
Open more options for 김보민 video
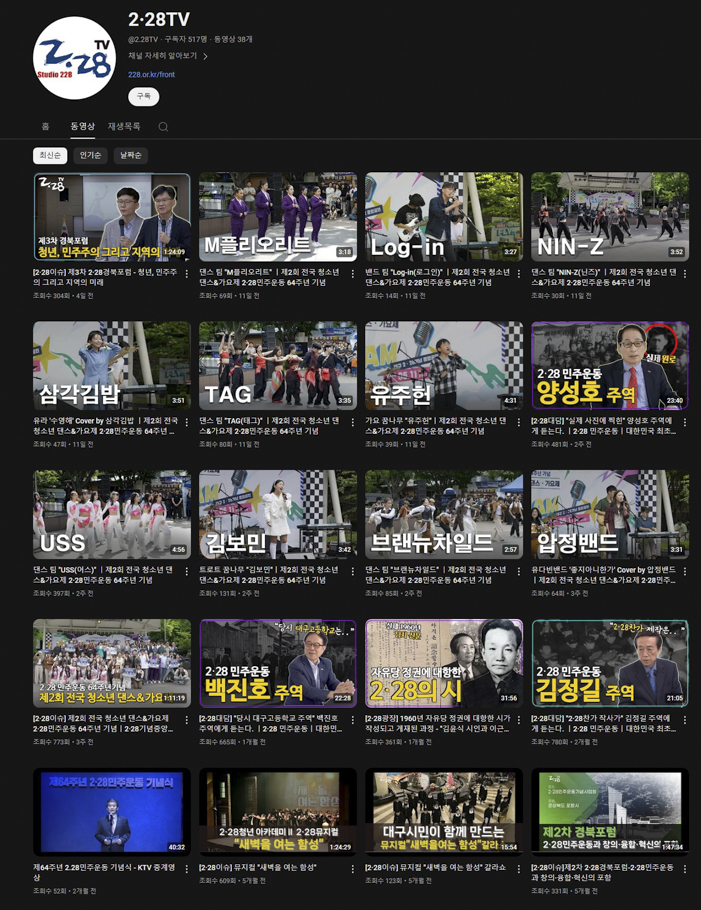352,571
